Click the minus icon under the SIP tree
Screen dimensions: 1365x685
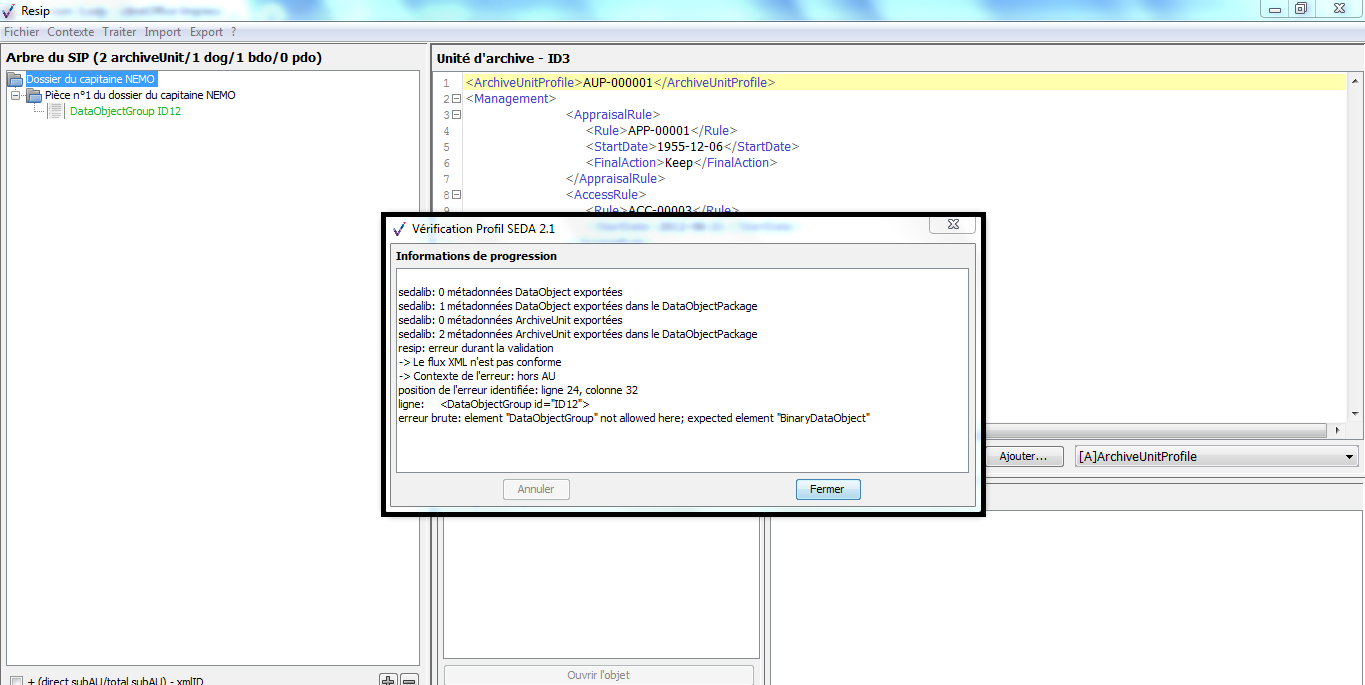[409, 680]
